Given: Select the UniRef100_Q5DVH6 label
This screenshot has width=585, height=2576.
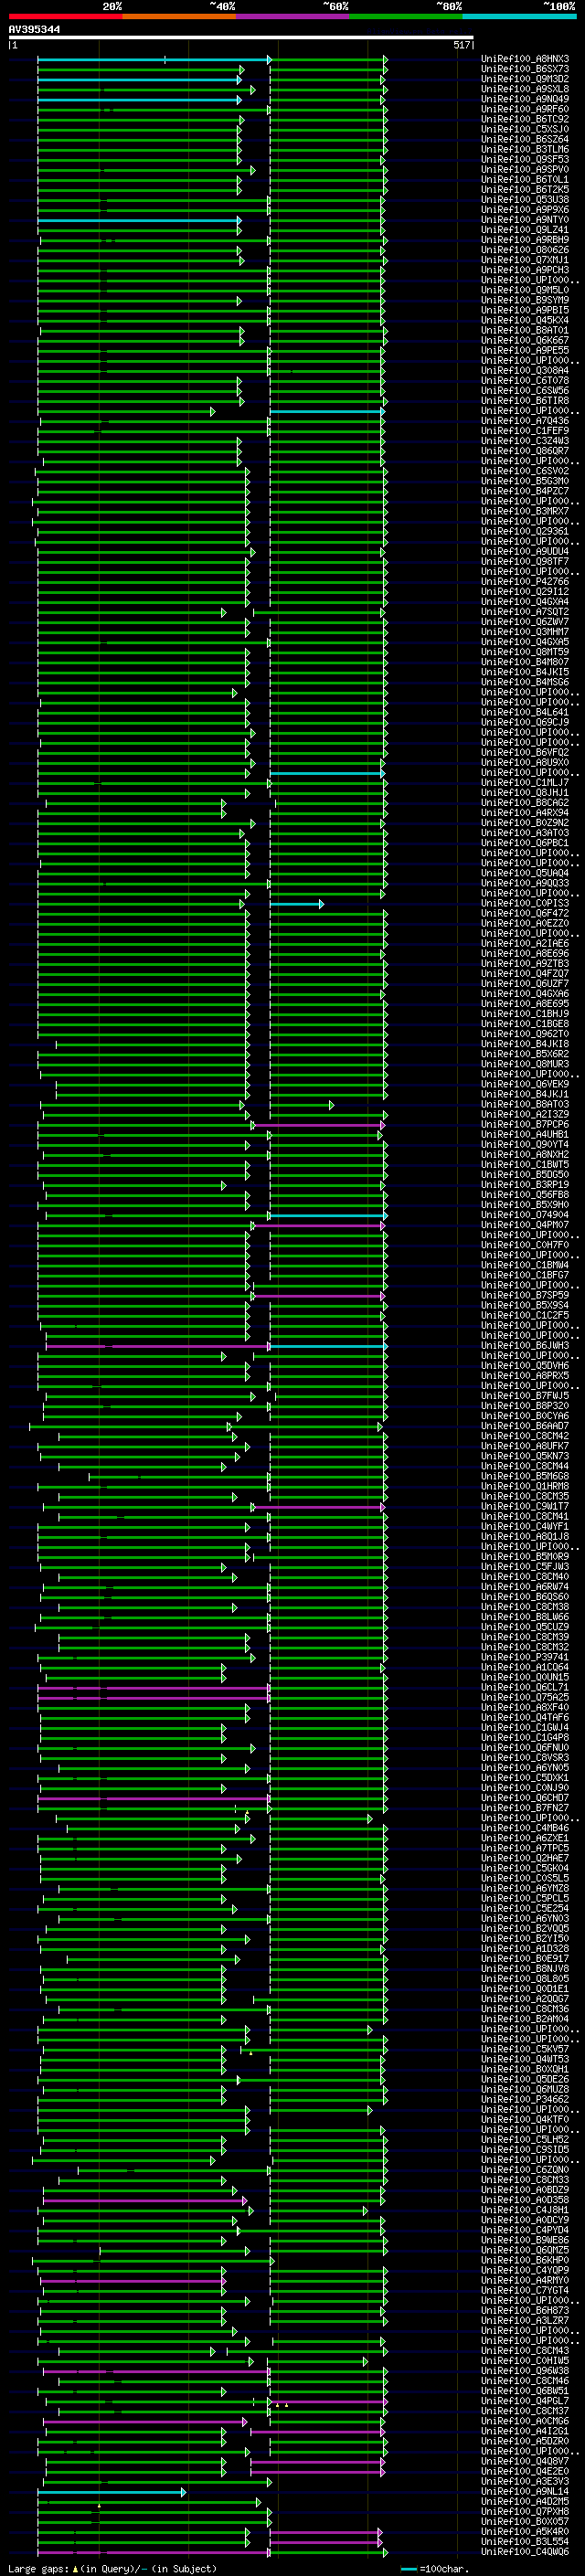Looking at the screenshot, I should tap(525, 1366).
